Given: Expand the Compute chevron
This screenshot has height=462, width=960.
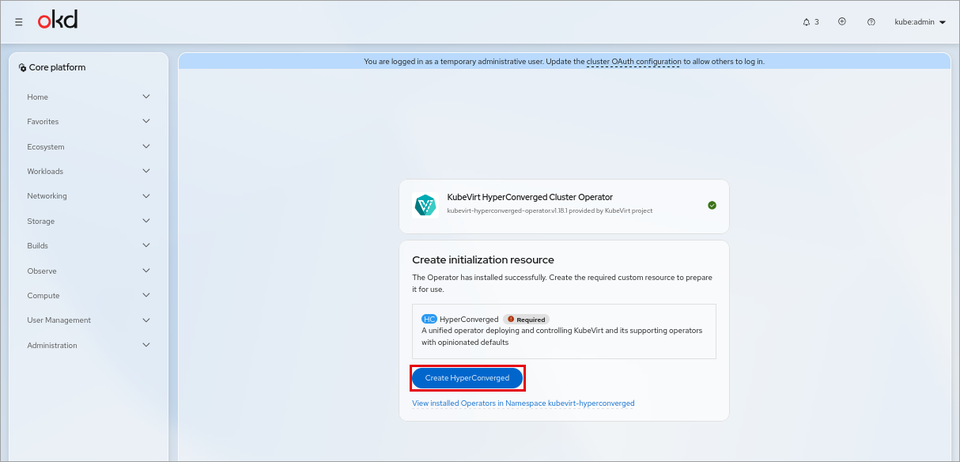Looking at the screenshot, I should pyautogui.click(x=146, y=295).
